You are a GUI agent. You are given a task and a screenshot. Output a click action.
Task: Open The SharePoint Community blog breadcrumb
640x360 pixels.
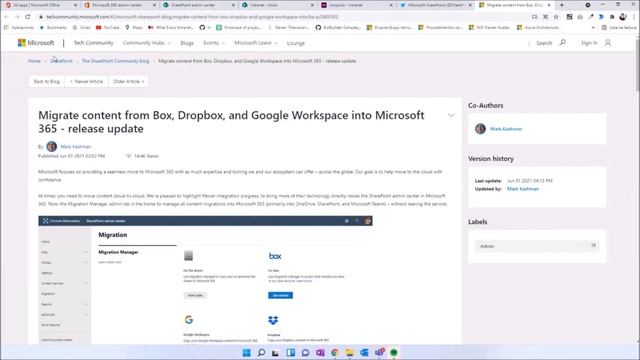[x=116, y=61]
